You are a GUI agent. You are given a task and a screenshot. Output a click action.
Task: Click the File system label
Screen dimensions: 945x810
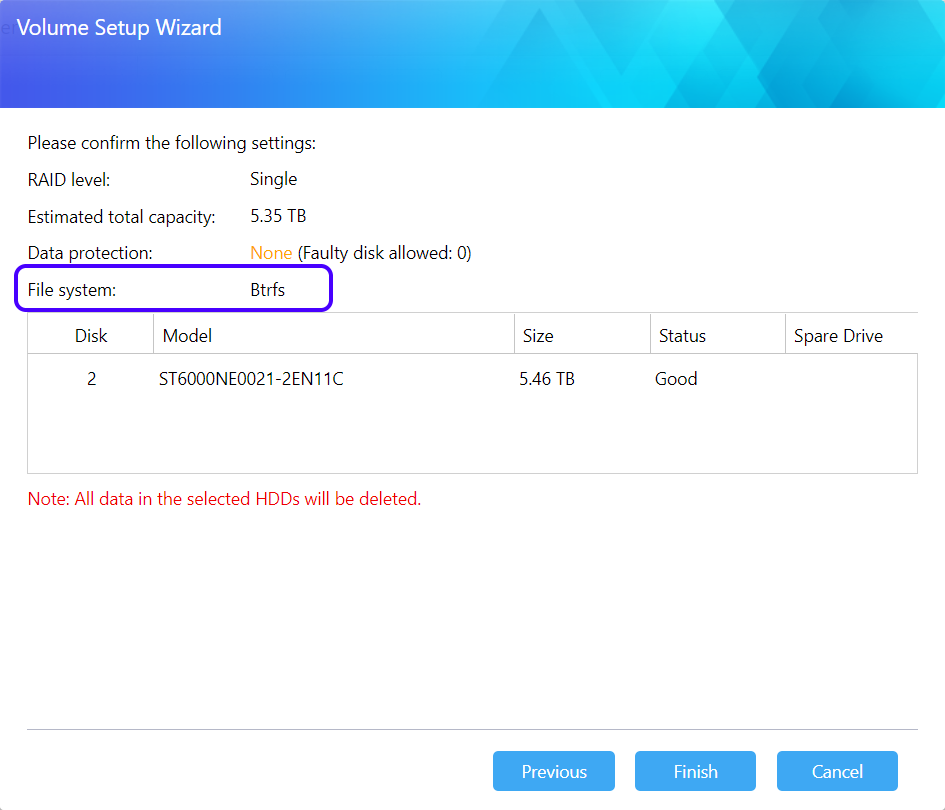72,291
